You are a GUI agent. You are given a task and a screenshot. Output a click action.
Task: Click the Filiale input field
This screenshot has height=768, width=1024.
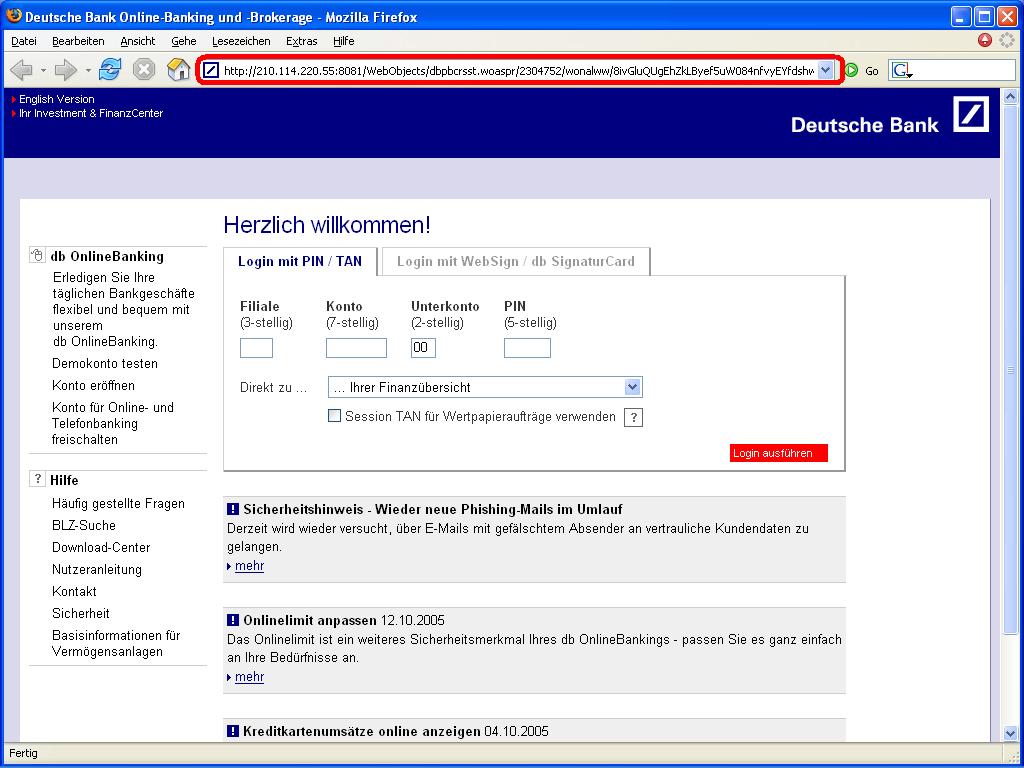[256, 348]
